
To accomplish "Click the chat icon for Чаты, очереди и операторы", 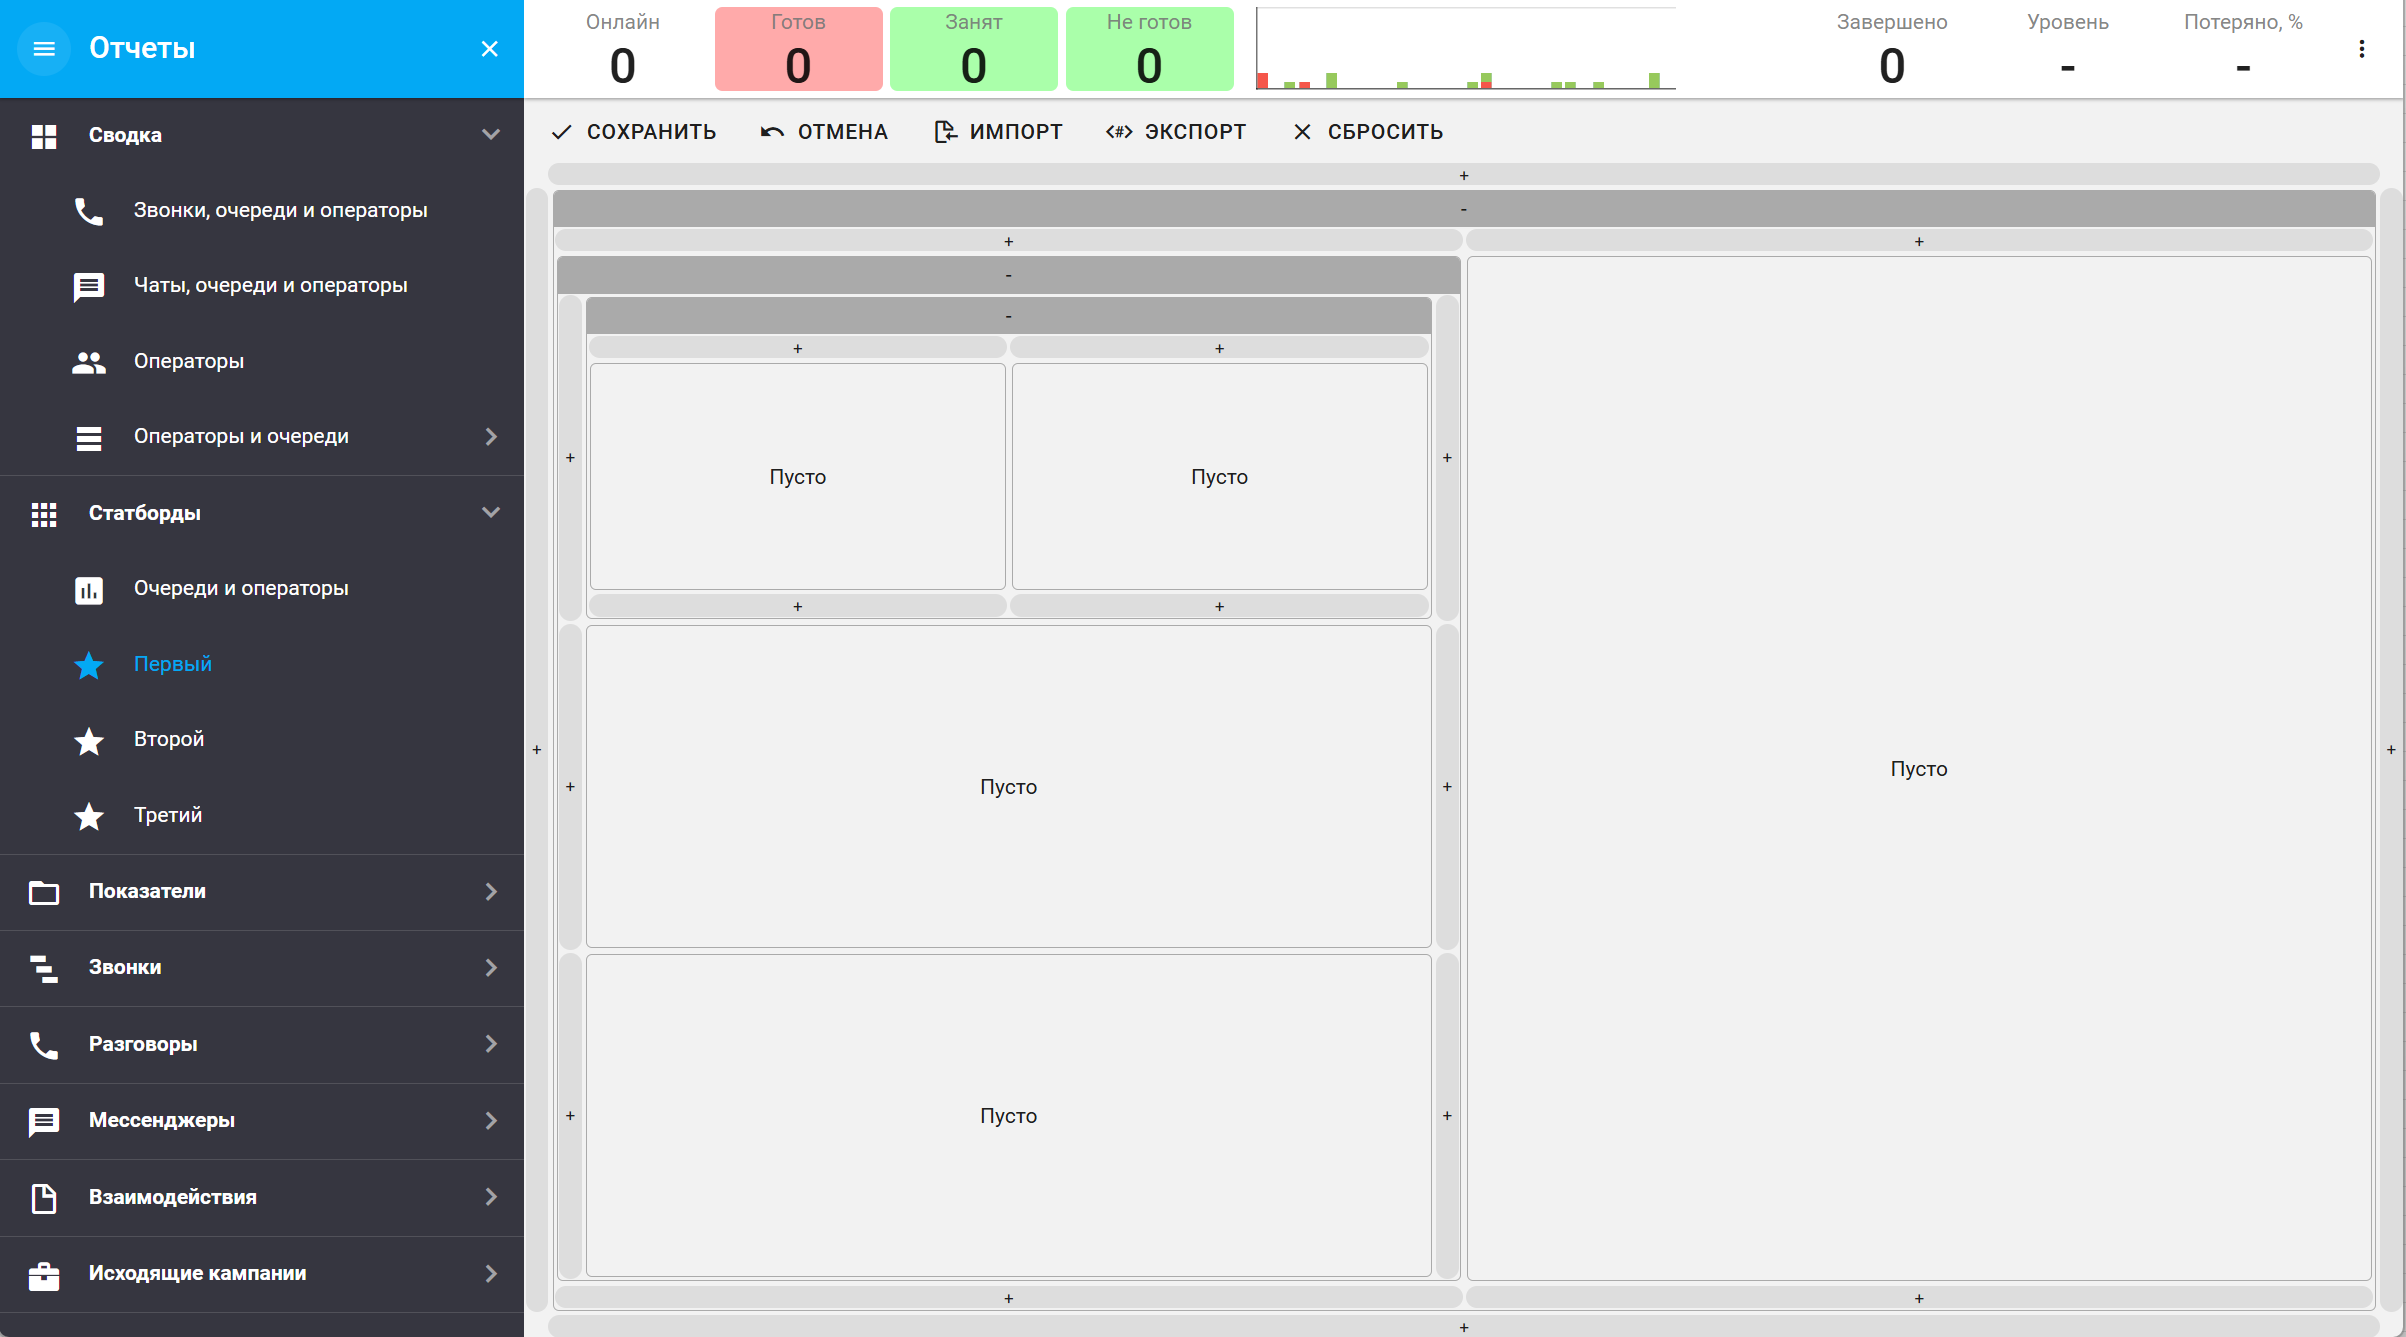I will coord(89,287).
